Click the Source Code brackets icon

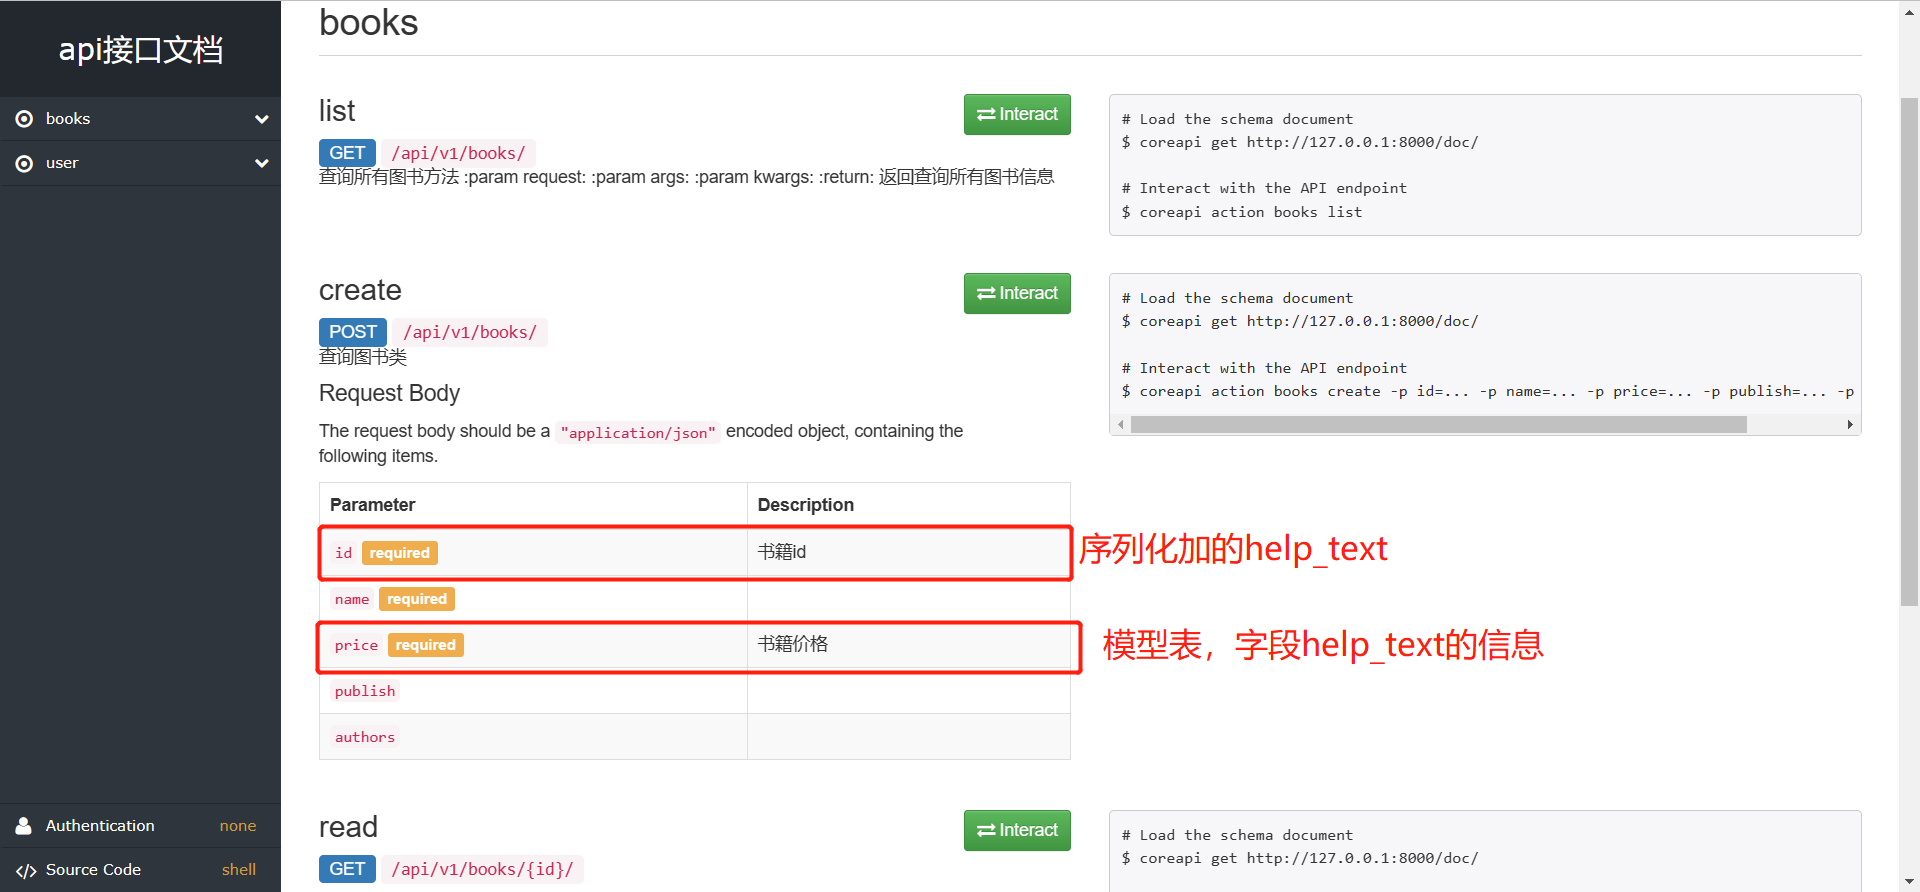pyautogui.click(x=26, y=871)
